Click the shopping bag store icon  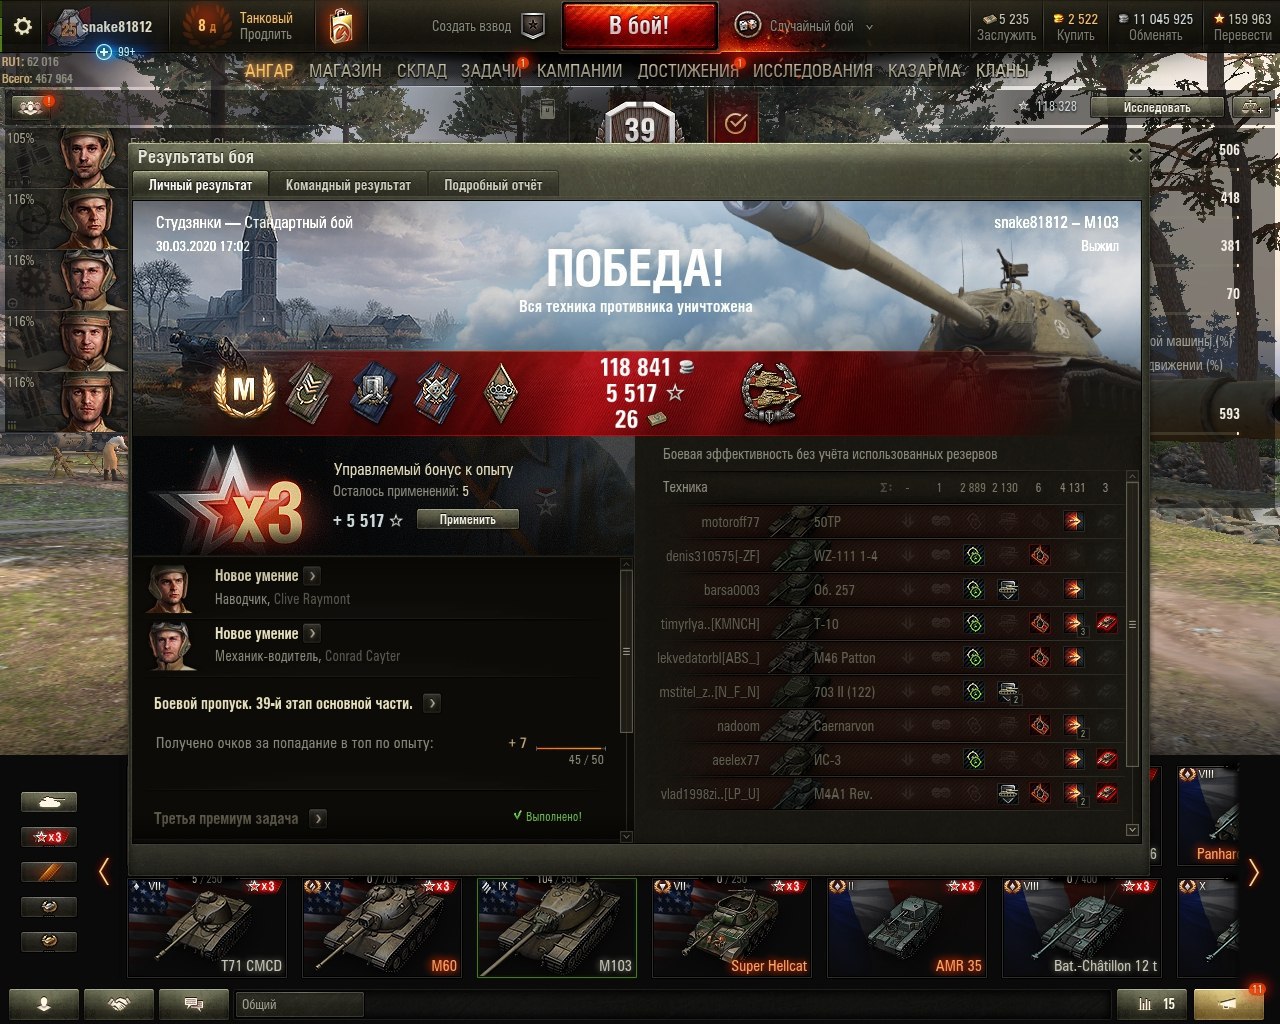pos(341,26)
